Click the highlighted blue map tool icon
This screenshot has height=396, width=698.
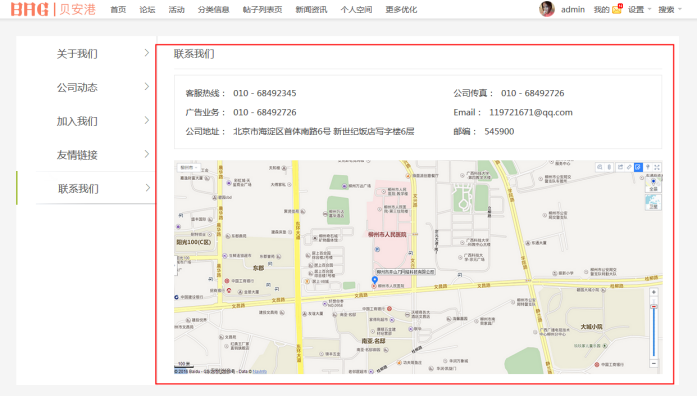[x=638, y=167]
